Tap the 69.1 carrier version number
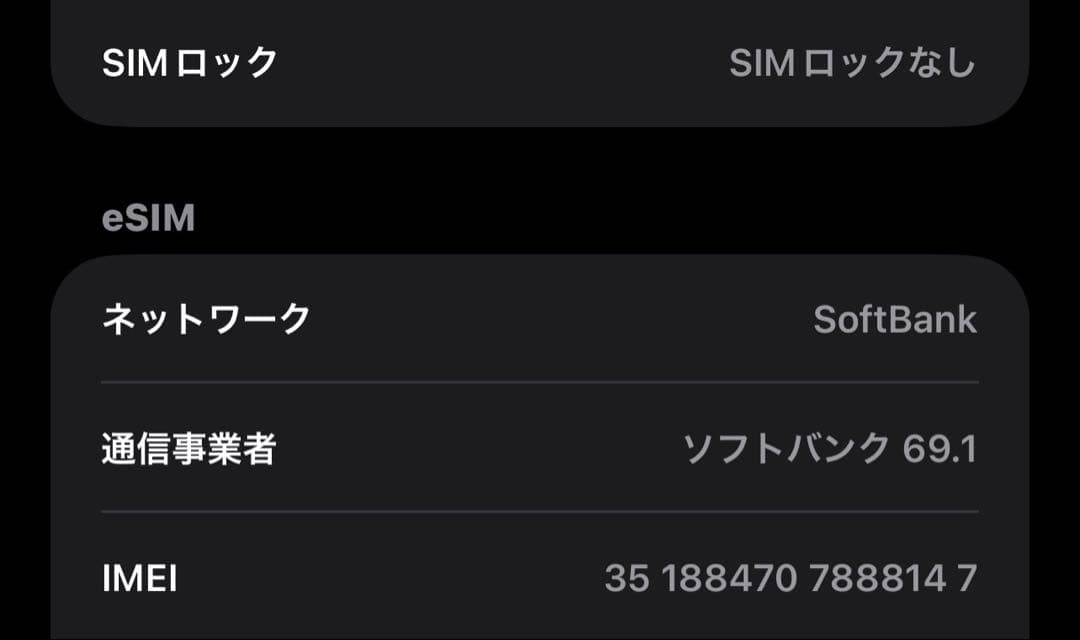This screenshot has height=640, width=1080. click(x=939, y=449)
